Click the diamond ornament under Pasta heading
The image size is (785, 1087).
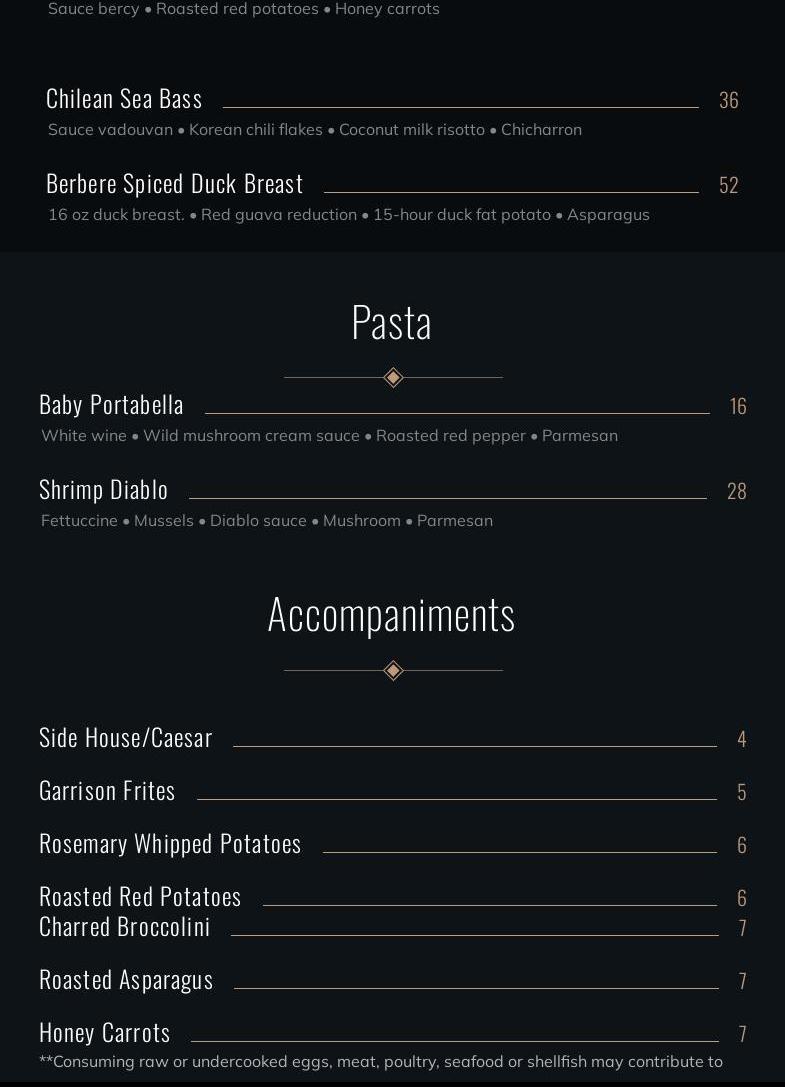(393, 377)
